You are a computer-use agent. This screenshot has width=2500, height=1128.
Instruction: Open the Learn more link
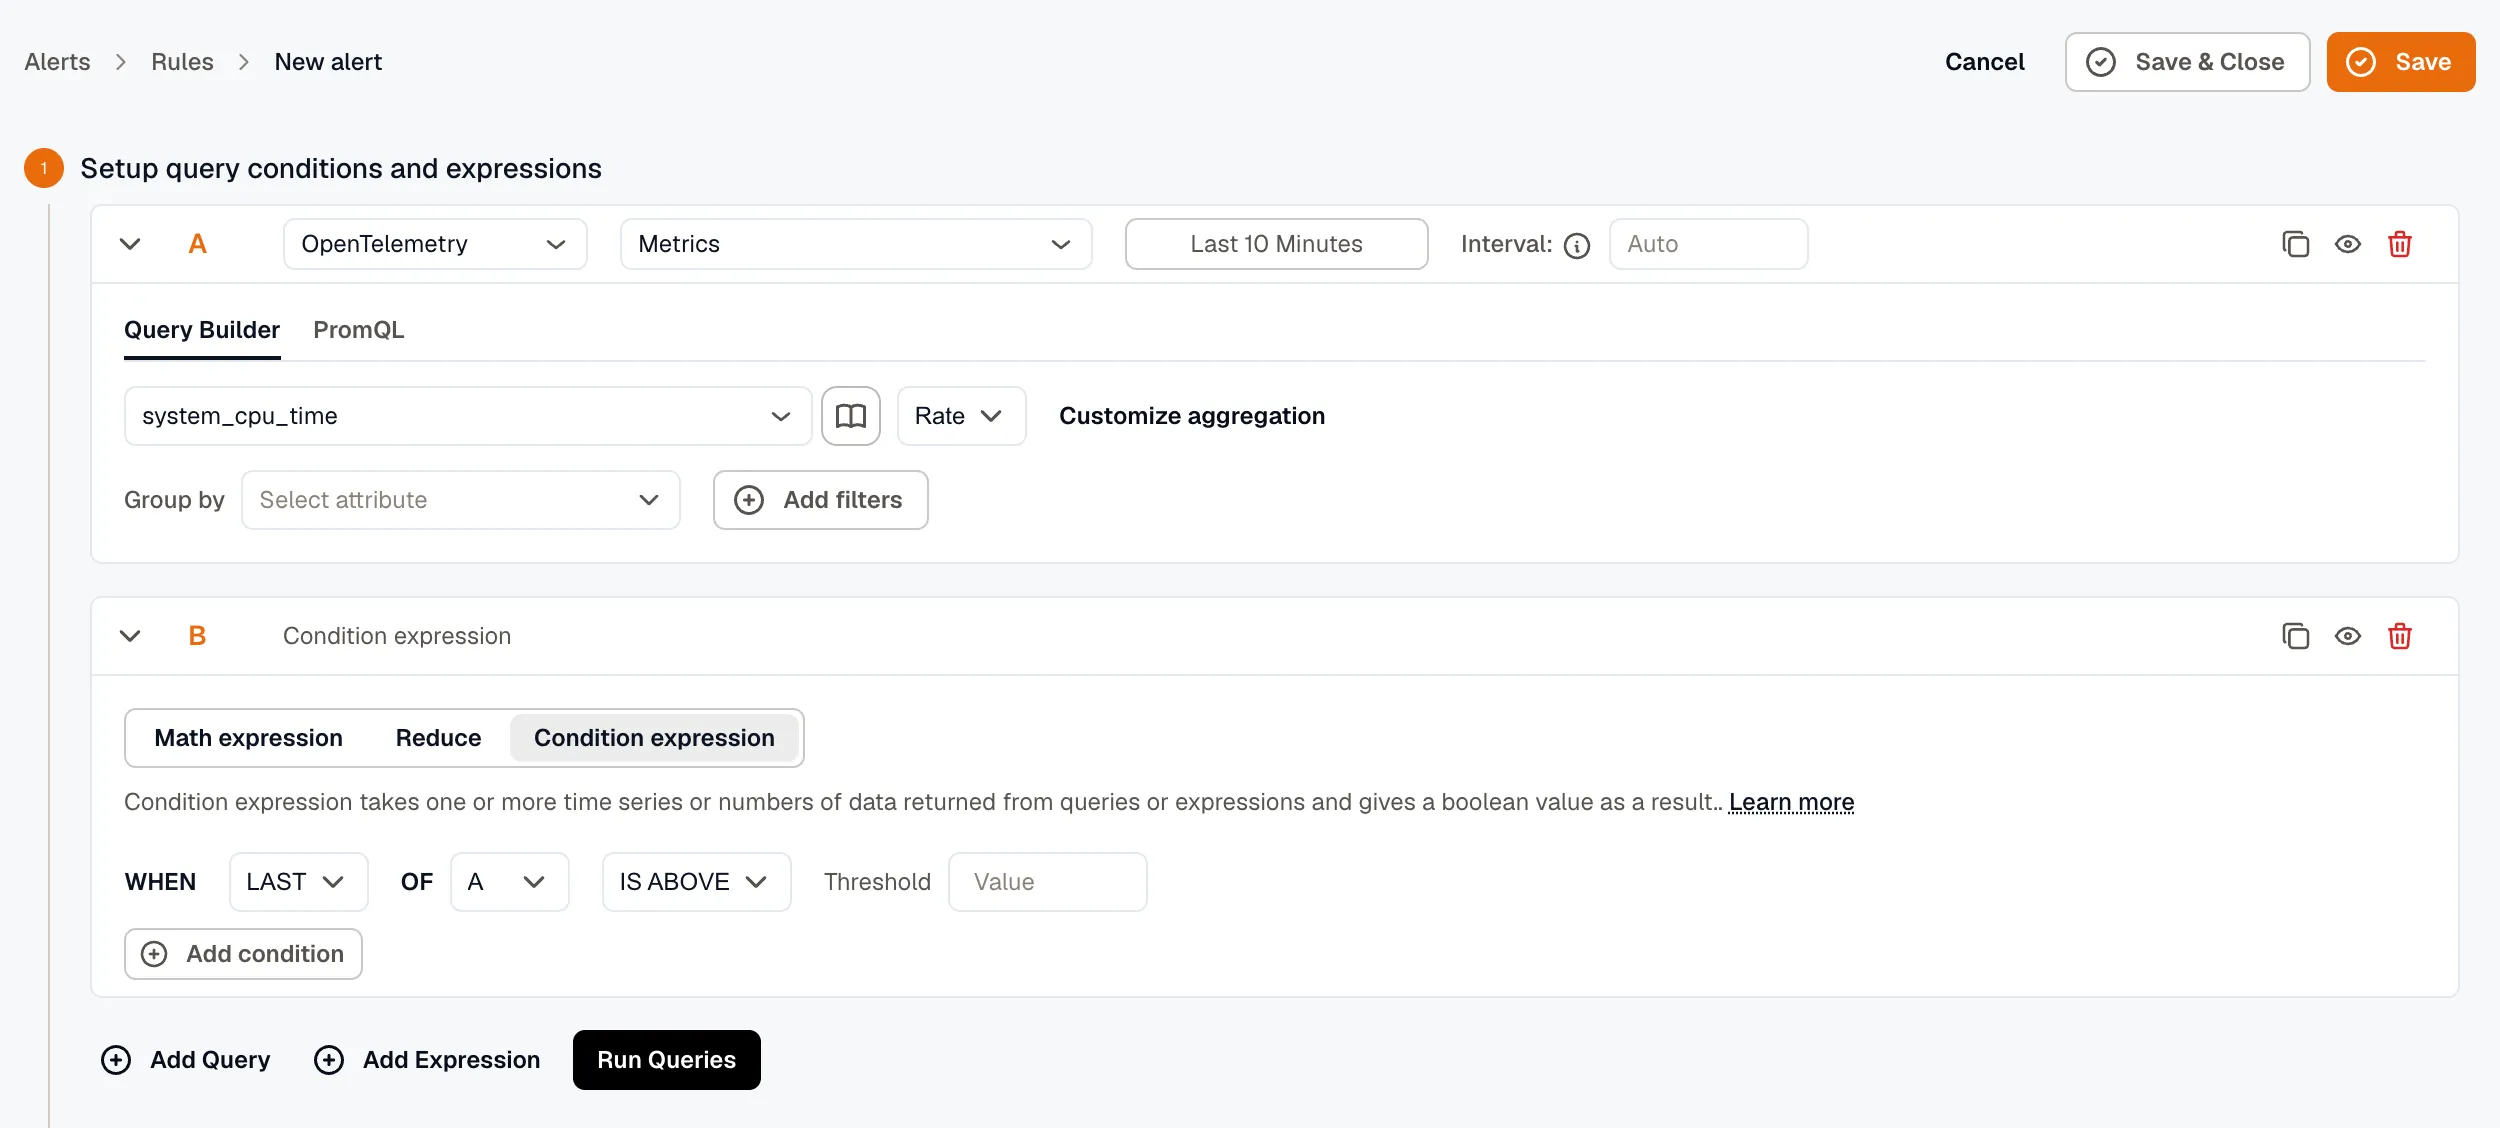[1791, 802]
